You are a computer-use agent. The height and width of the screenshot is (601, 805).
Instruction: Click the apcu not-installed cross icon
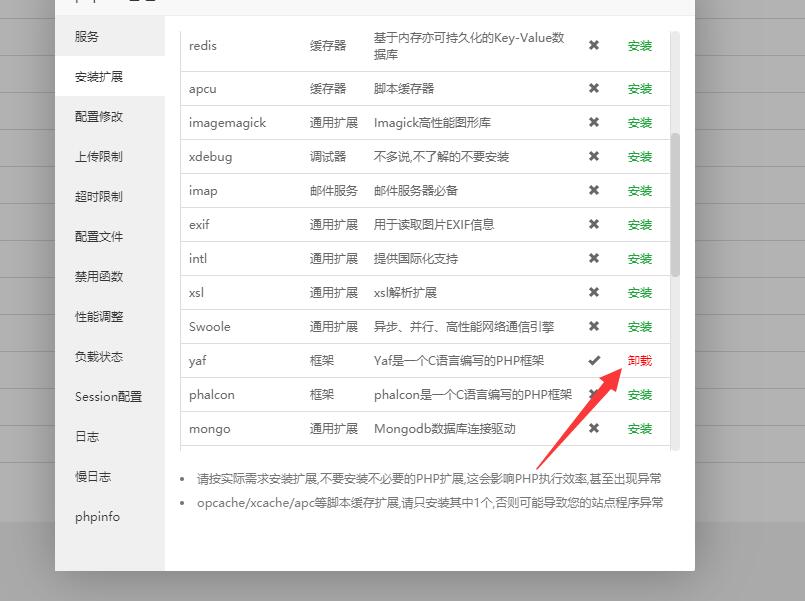pos(594,88)
